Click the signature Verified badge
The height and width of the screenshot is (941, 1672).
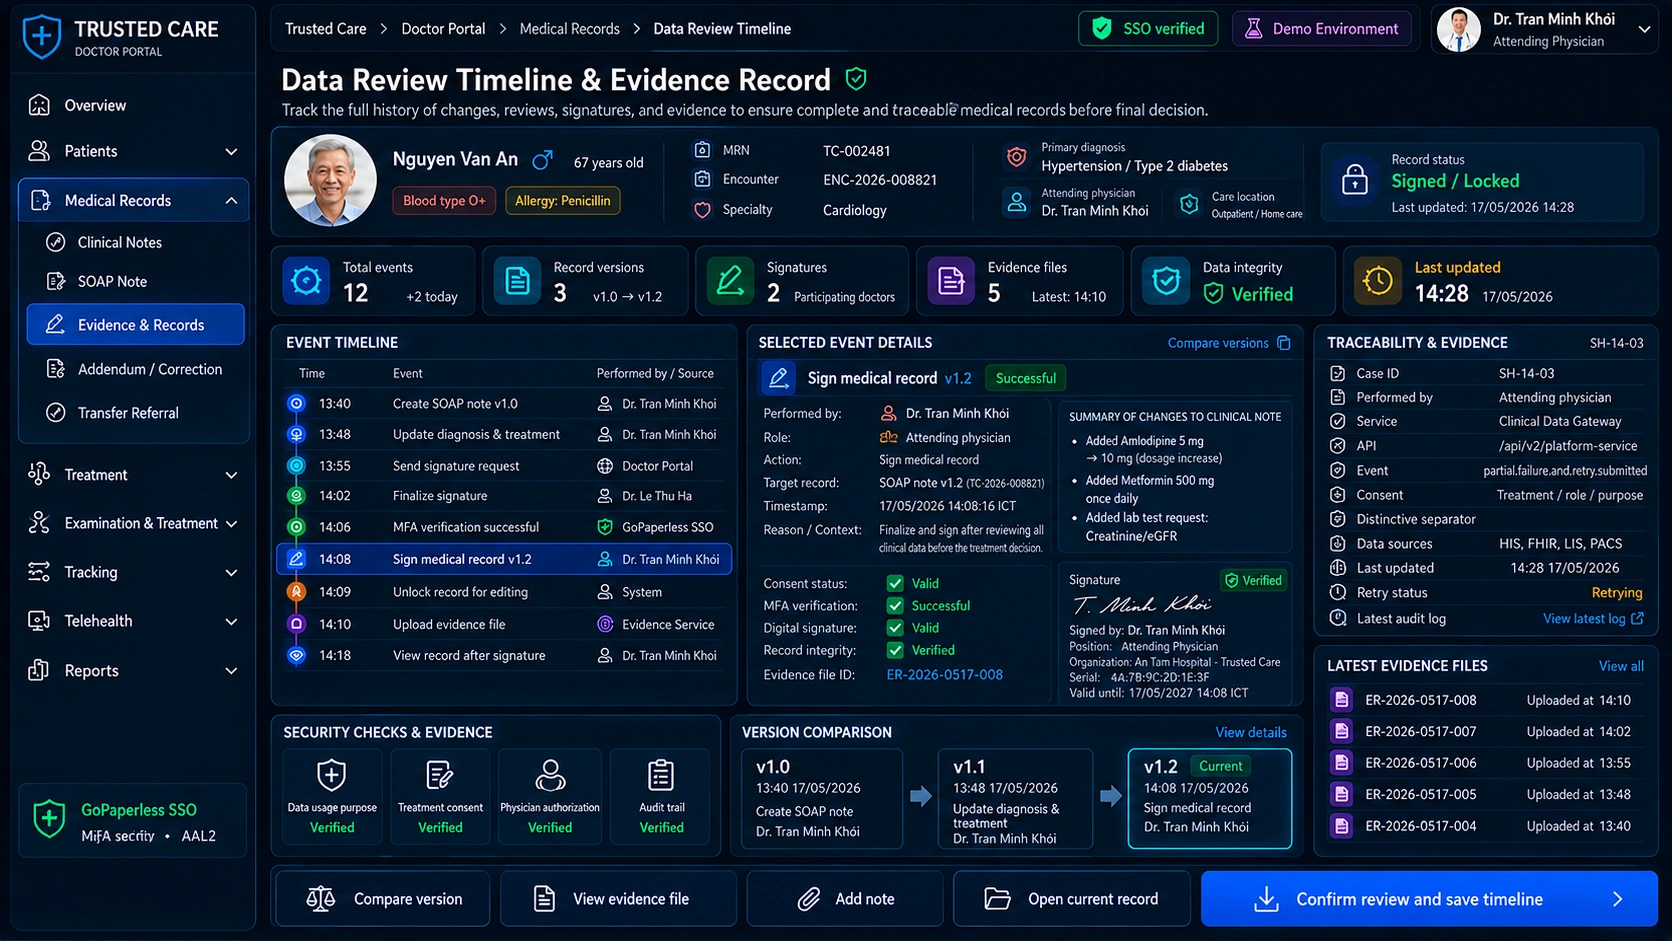point(1253,580)
